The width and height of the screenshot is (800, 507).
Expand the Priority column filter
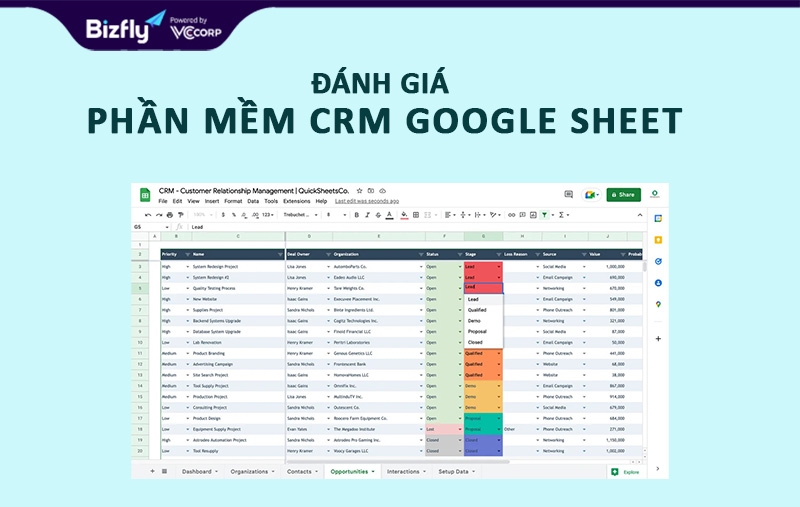pyautogui.click(x=186, y=254)
